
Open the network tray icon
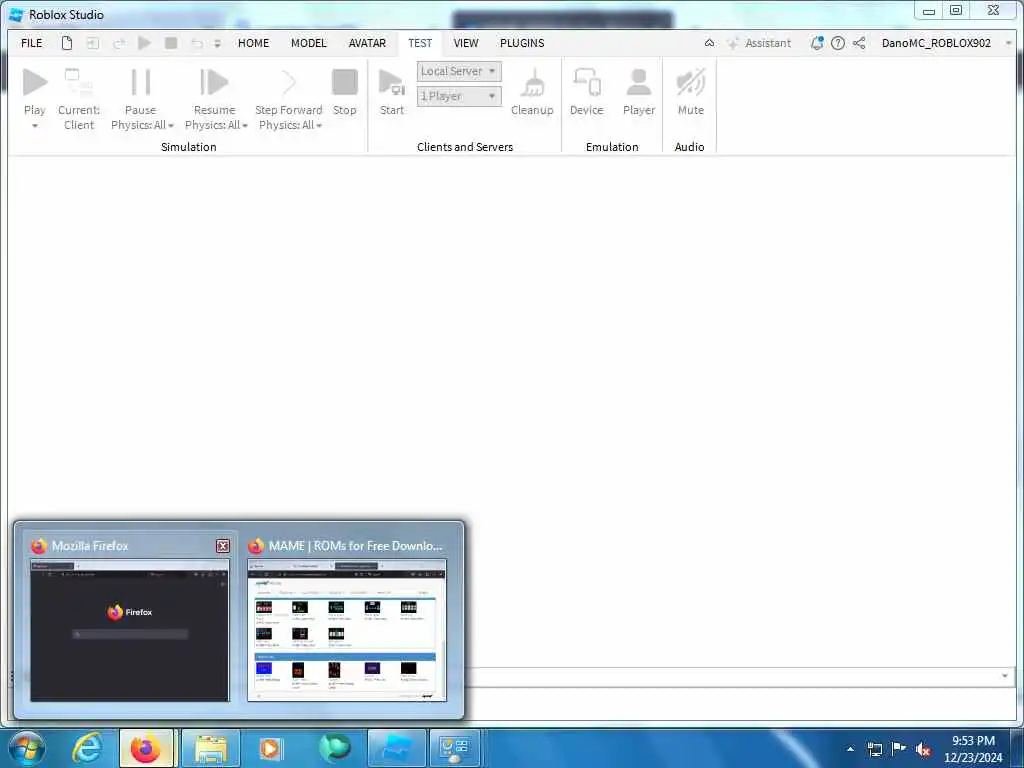[874, 750]
